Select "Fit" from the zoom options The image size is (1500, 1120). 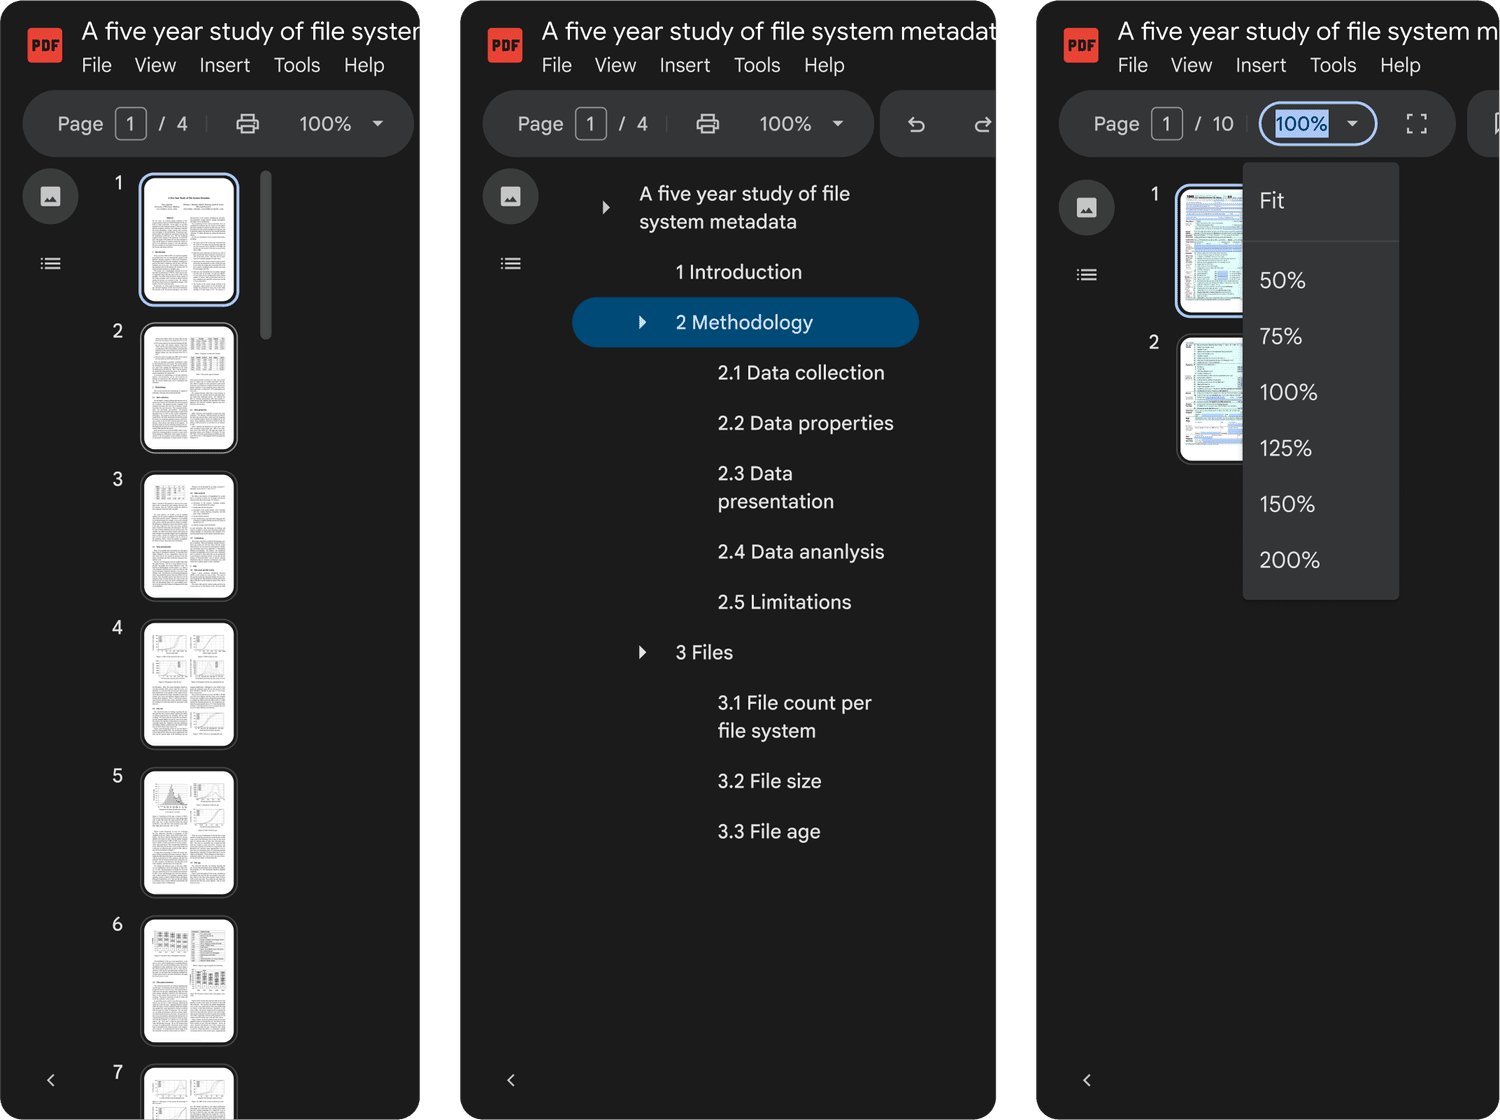point(1271,200)
